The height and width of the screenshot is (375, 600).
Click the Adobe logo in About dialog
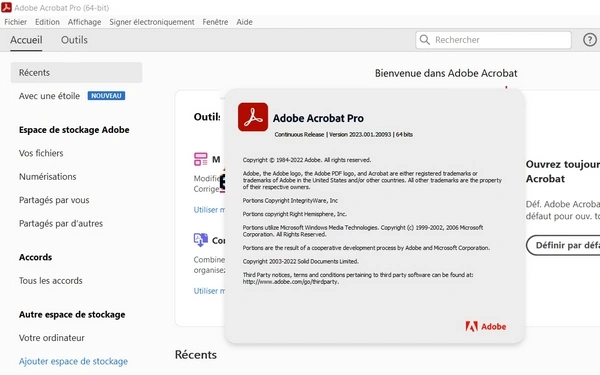click(x=486, y=326)
